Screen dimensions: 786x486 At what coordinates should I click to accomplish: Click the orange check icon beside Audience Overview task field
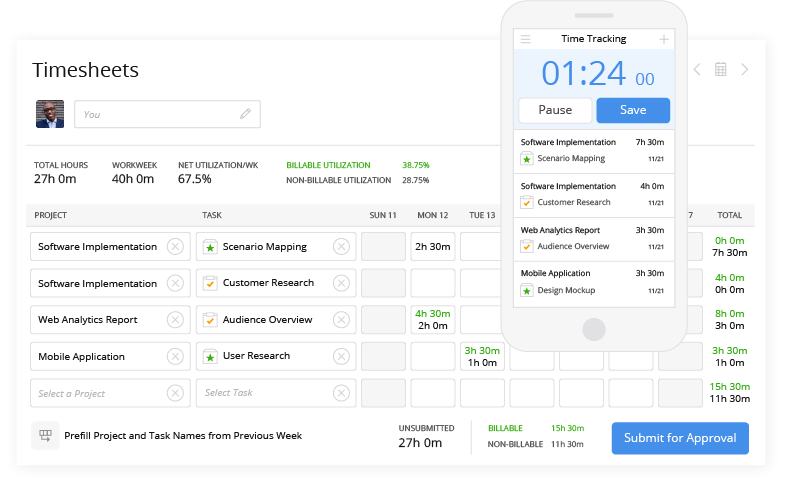coord(210,320)
